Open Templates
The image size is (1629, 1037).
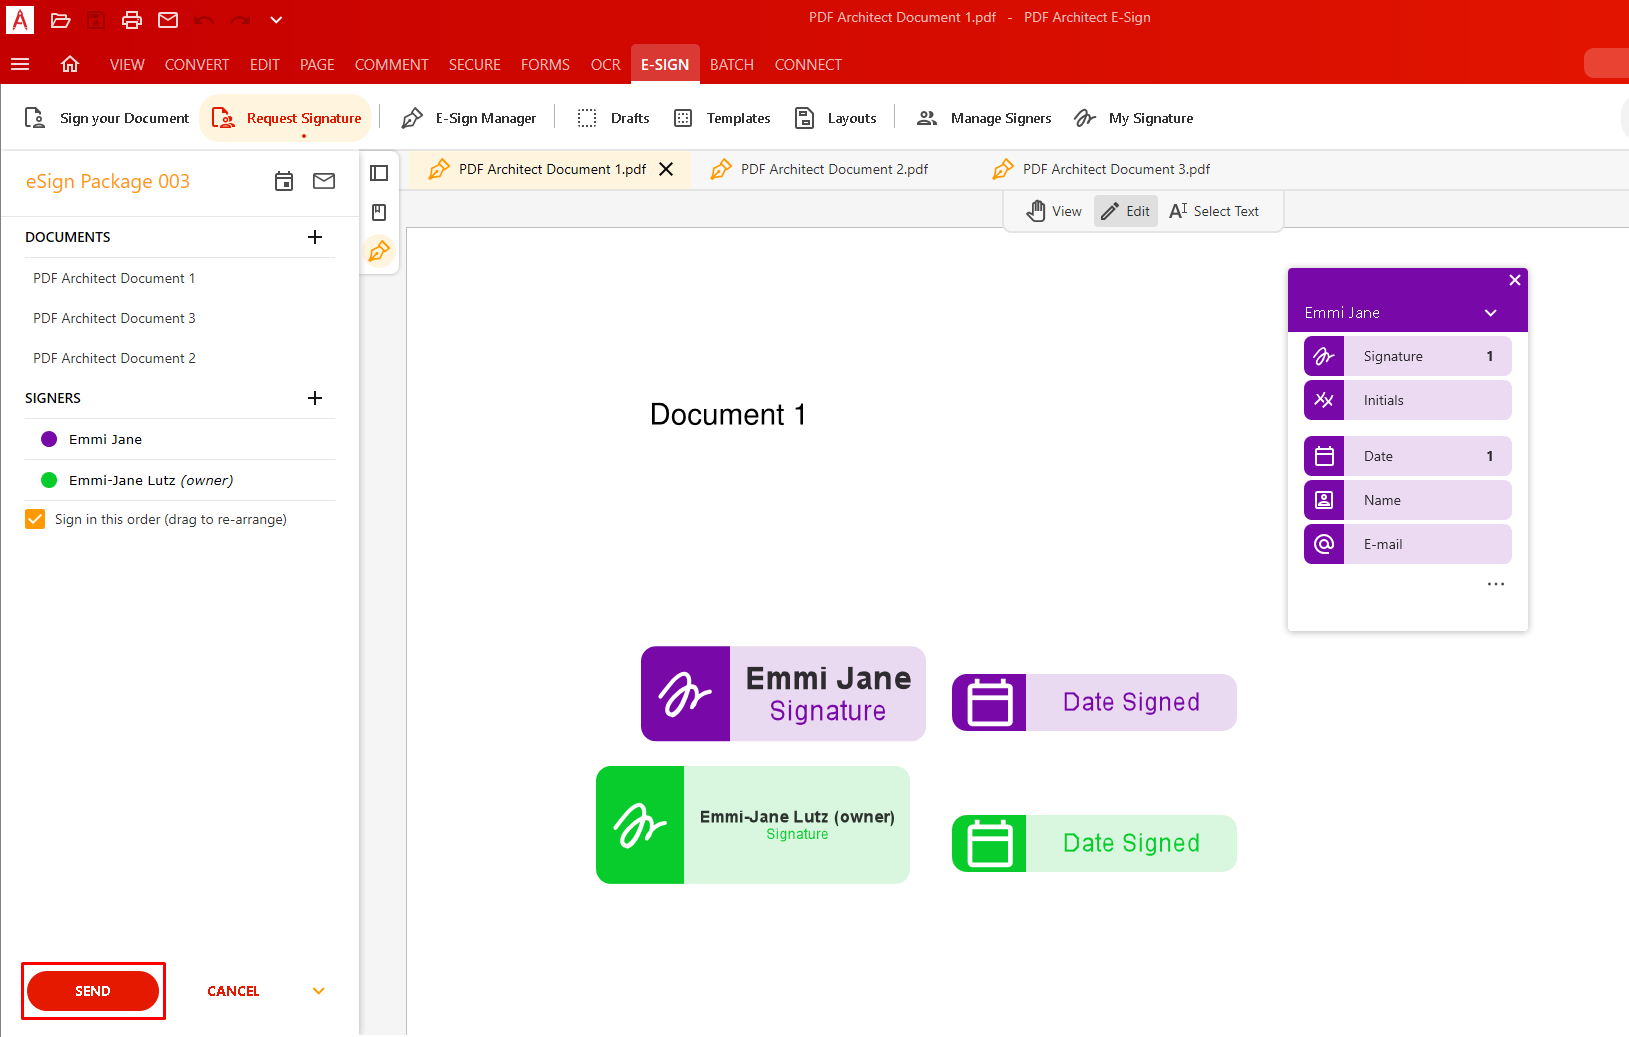click(722, 118)
